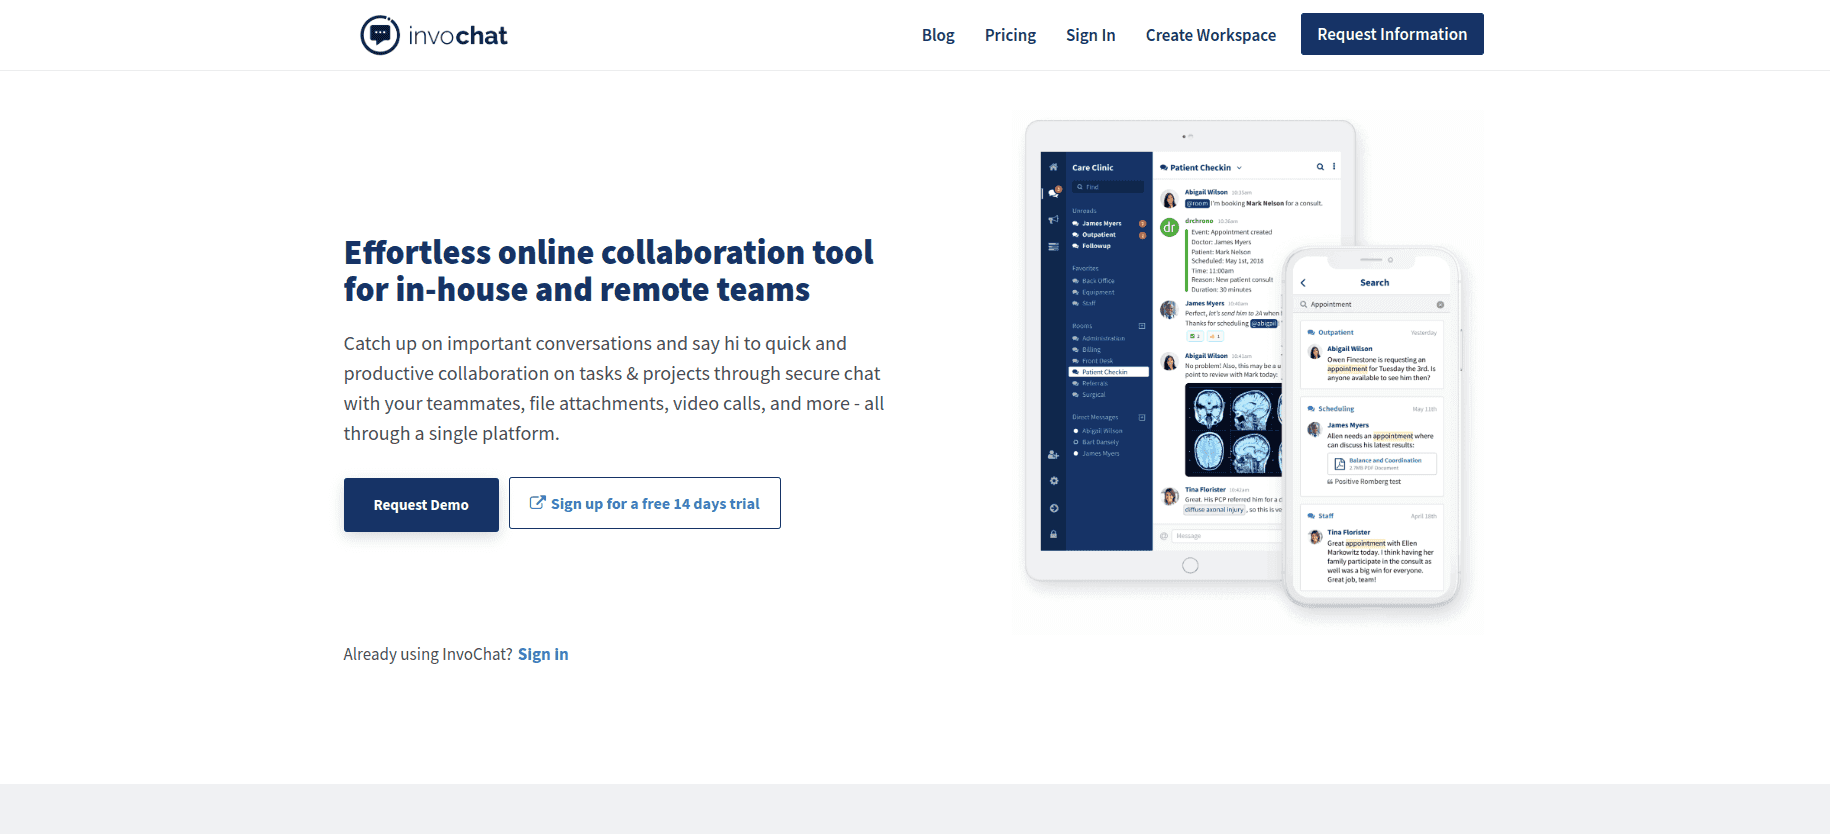Start the free 14 days trial signup
This screenshot has height=834, width=1830.
click(645, 503)
